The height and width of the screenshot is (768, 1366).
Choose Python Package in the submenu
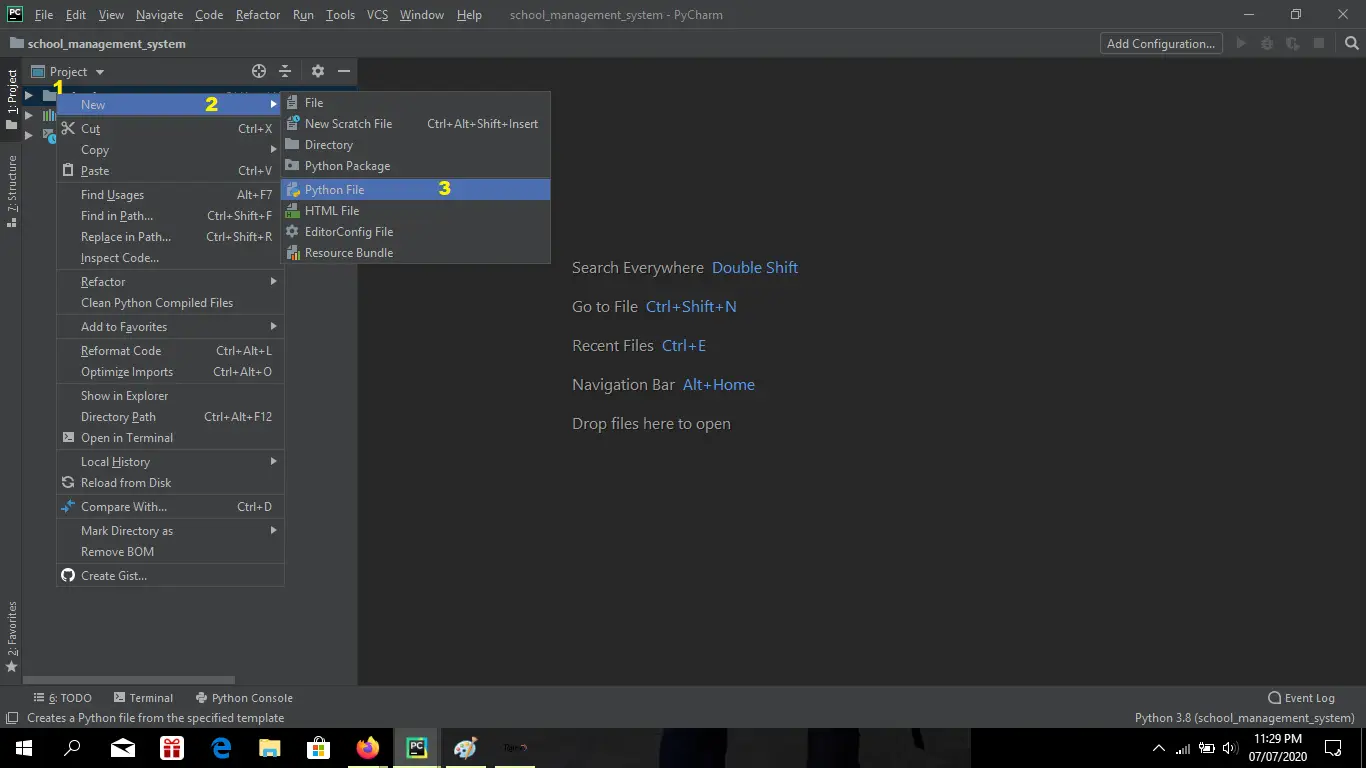click(x=347, y=166)
